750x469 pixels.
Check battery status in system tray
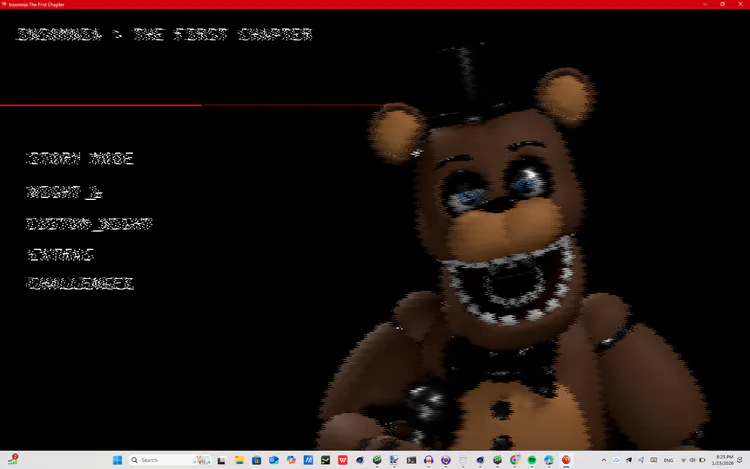(x=702, y=460)
